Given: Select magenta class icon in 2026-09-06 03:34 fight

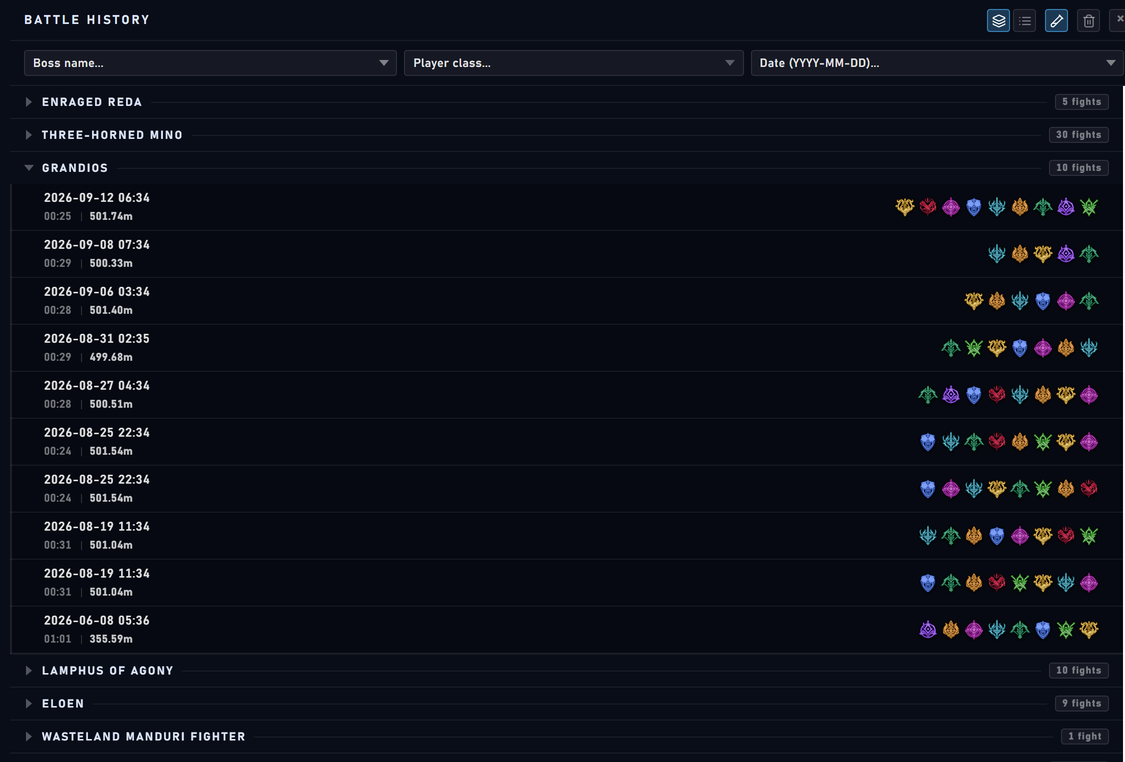Looking at the screenshot, I should pos(1066,301).
